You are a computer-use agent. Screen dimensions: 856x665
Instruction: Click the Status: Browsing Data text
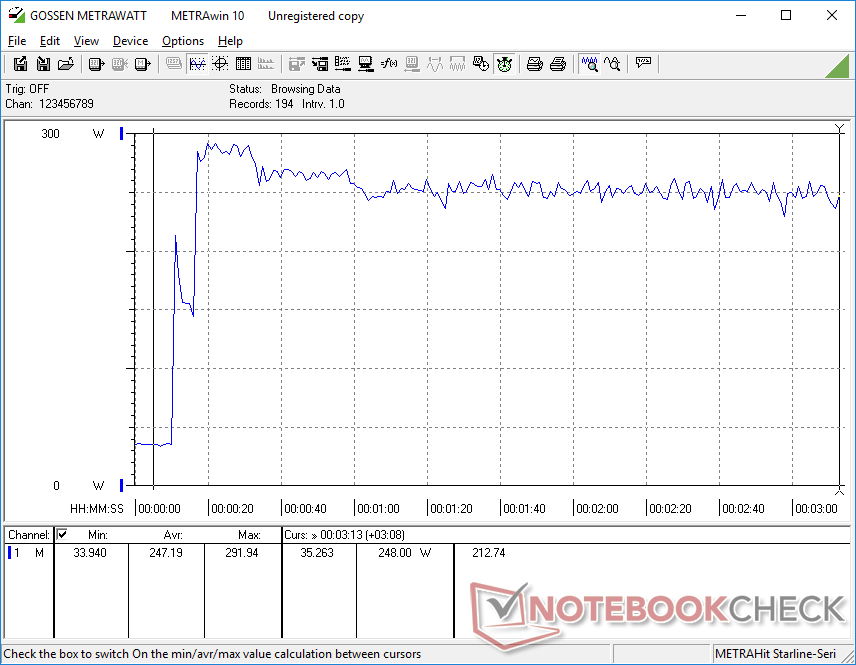pos(285,88)
